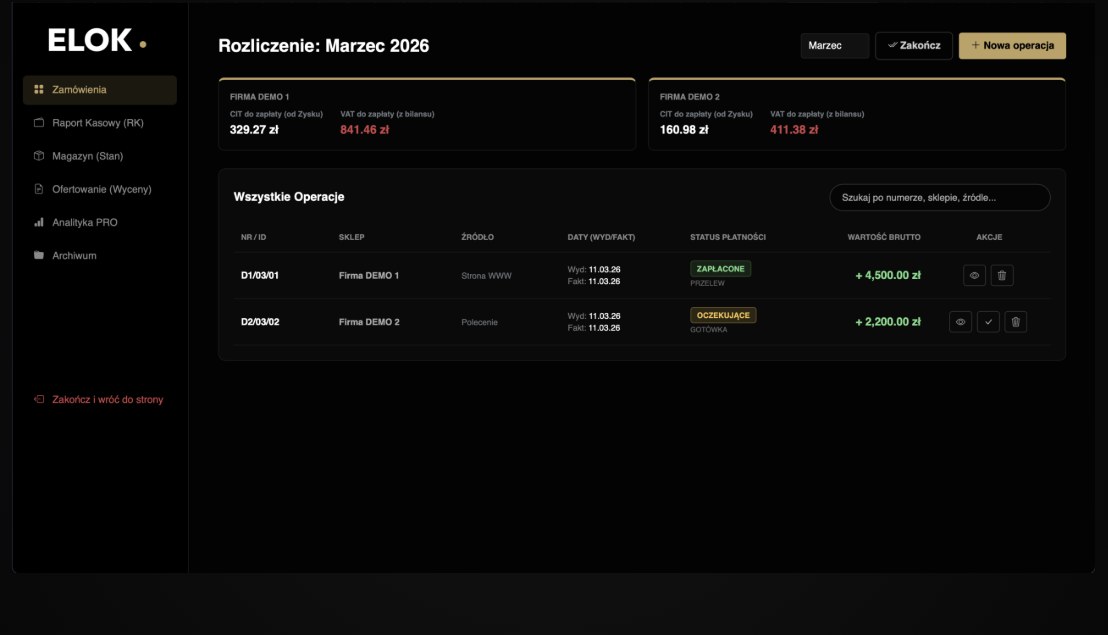
Task: Create a Nowa operacja
Action: click(1012, 46)
